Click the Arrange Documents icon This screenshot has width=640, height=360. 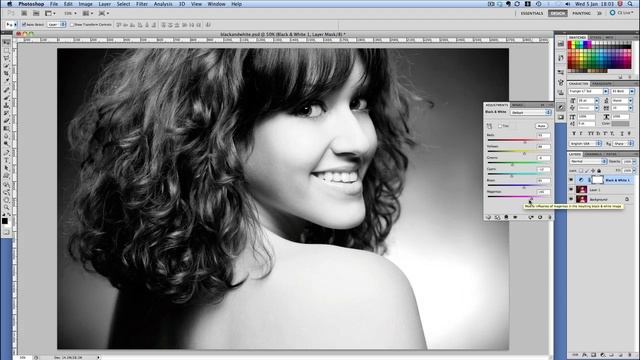pos(87,13)
